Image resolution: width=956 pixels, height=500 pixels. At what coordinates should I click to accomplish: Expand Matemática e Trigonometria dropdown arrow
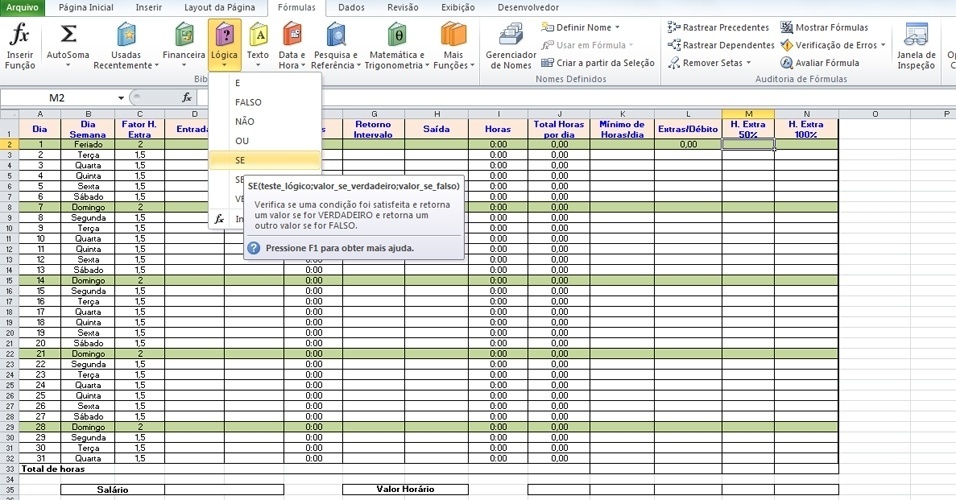427,65
